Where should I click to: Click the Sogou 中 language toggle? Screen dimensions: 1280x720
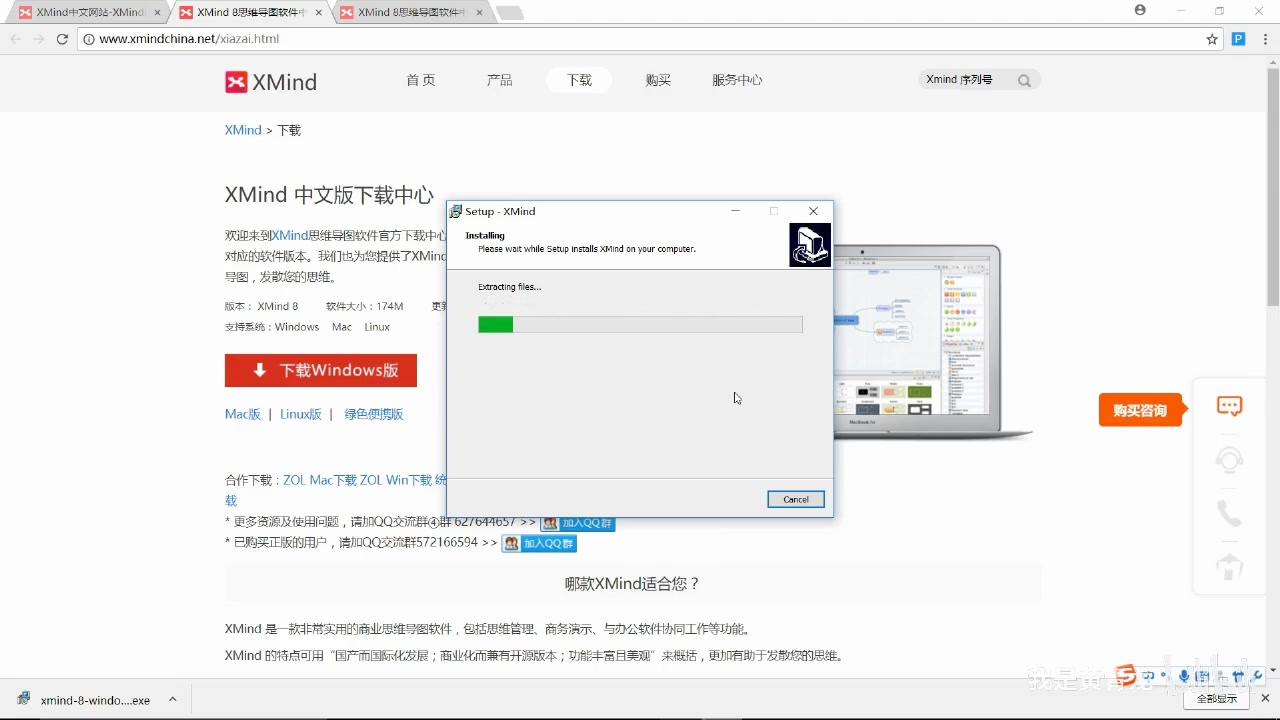(x=1148, y=676)
